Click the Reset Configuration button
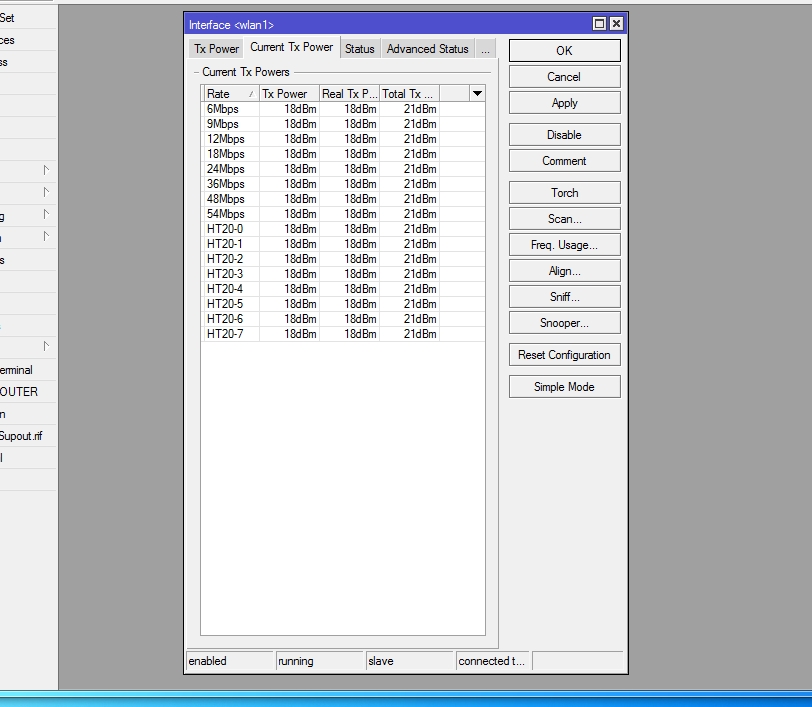 click(x=564, y=355)
